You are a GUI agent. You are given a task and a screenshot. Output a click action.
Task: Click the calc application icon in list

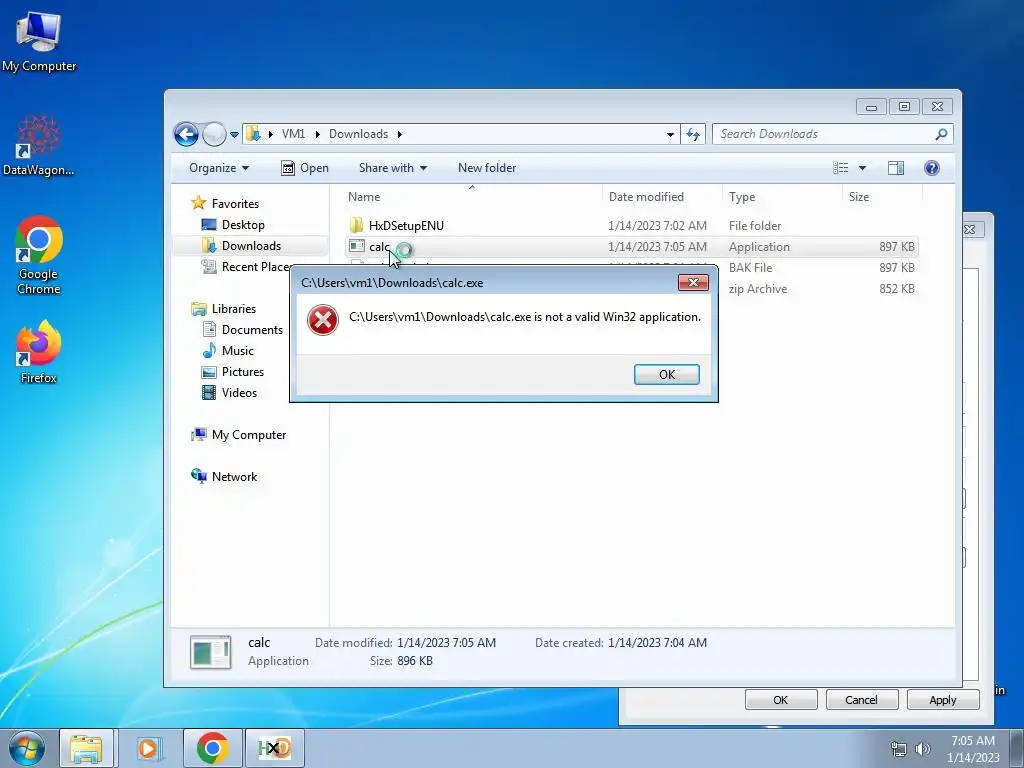[x=357, y=246]
